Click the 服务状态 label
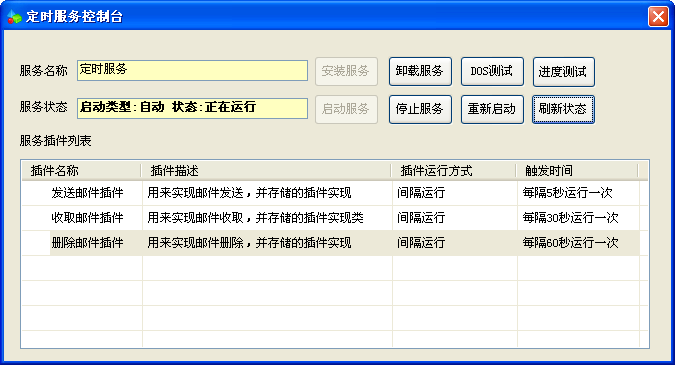Image resolution: width=675 pixels, height=365 pixels. point(43,107)
